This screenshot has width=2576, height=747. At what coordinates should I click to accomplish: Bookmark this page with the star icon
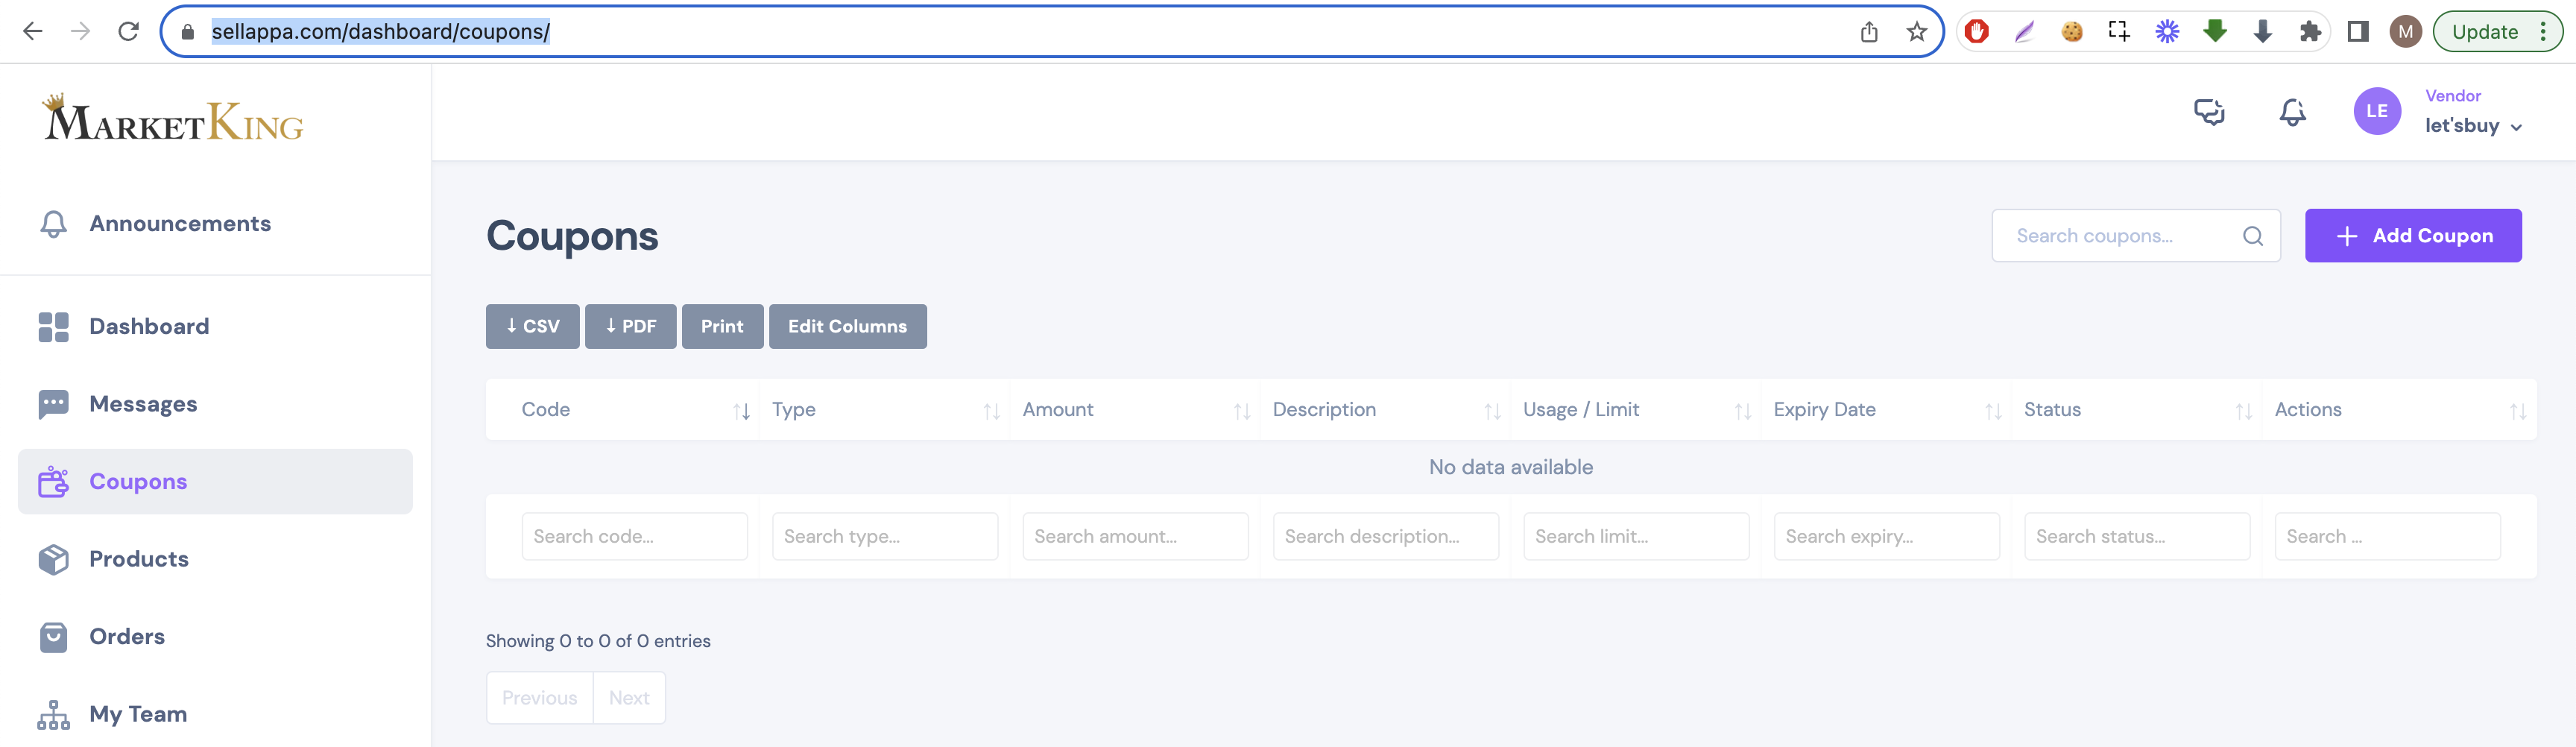(1917, 32)
